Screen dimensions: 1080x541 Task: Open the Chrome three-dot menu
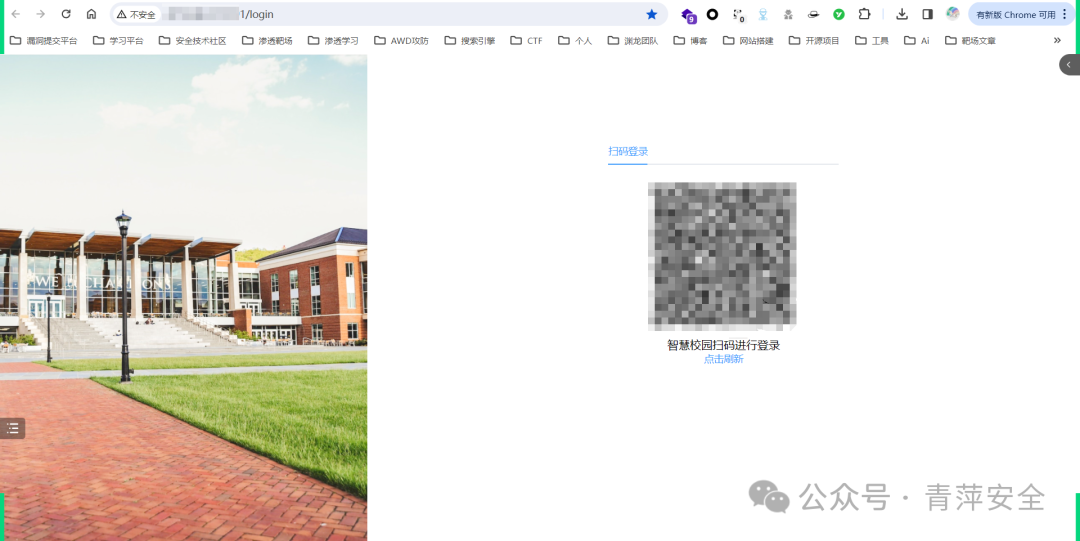1065,14
